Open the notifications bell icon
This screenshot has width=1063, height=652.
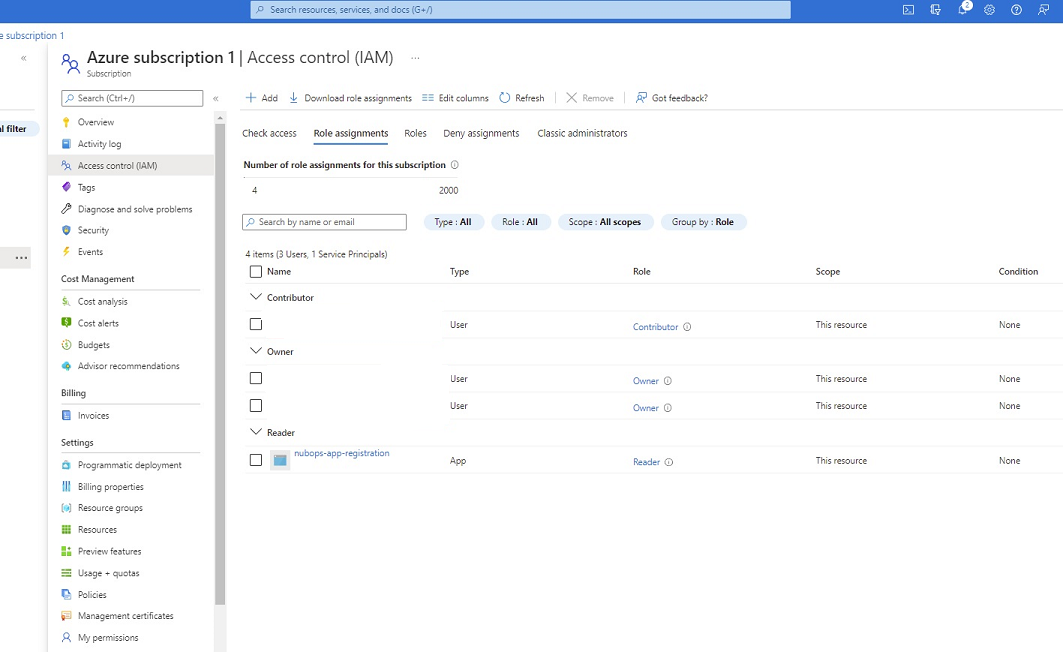pyautogui.click(x=963, y=9)
